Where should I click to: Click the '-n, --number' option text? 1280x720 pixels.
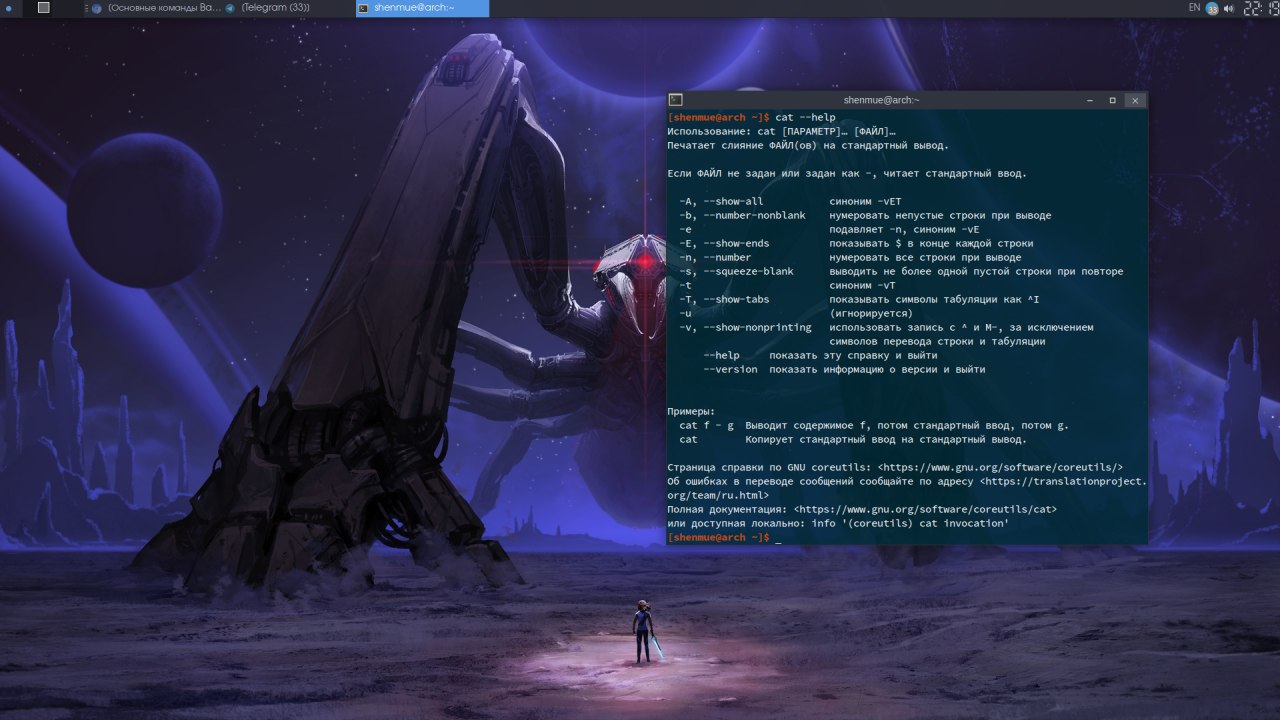(715, 257)
